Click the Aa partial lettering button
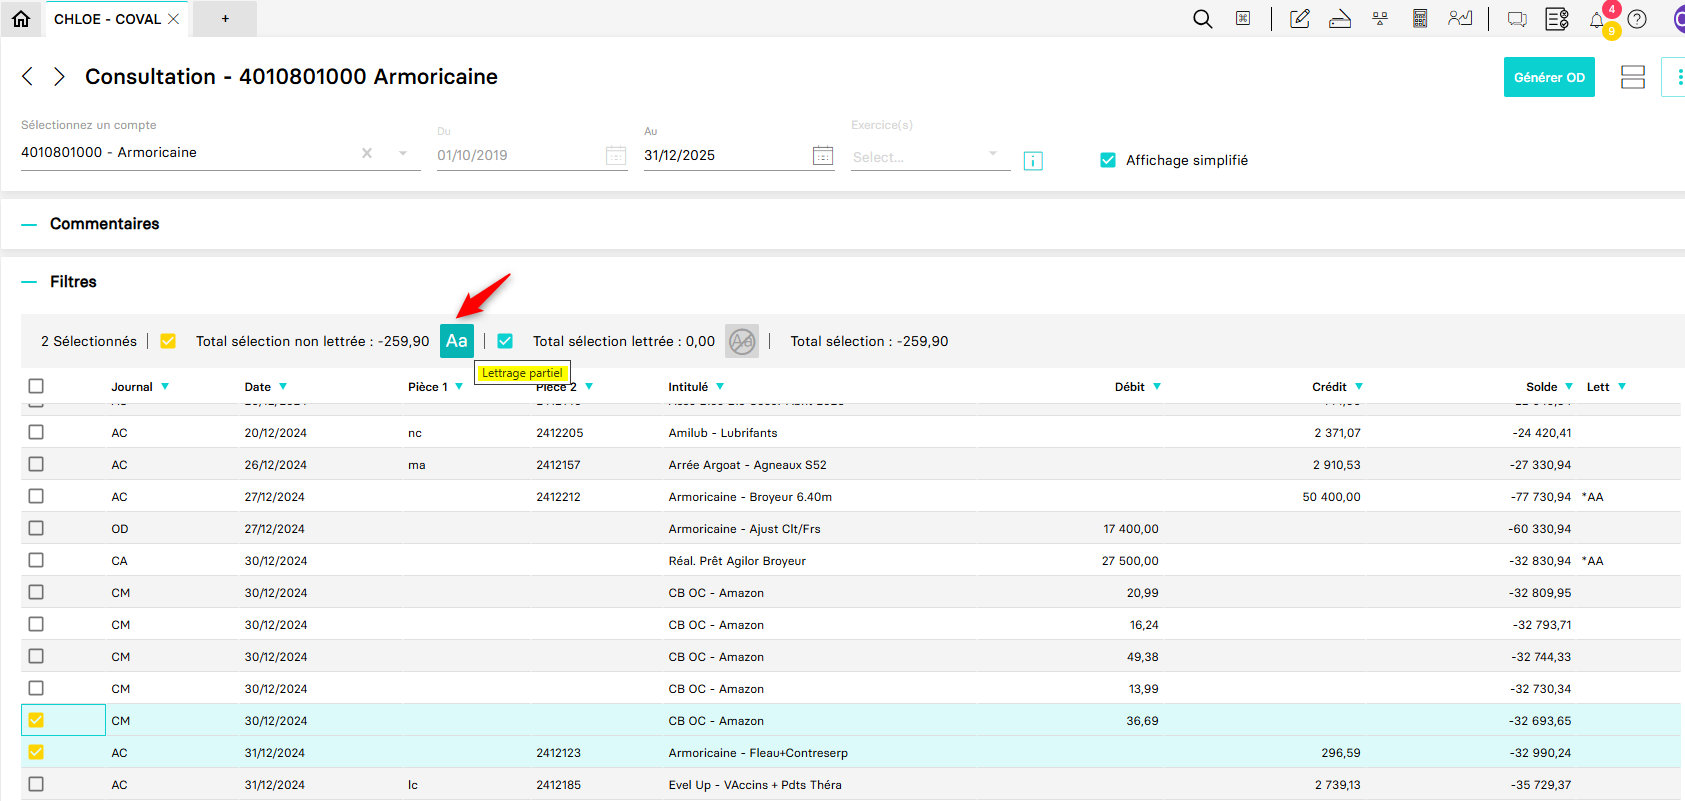The image size is (1685, 801). 457,341
